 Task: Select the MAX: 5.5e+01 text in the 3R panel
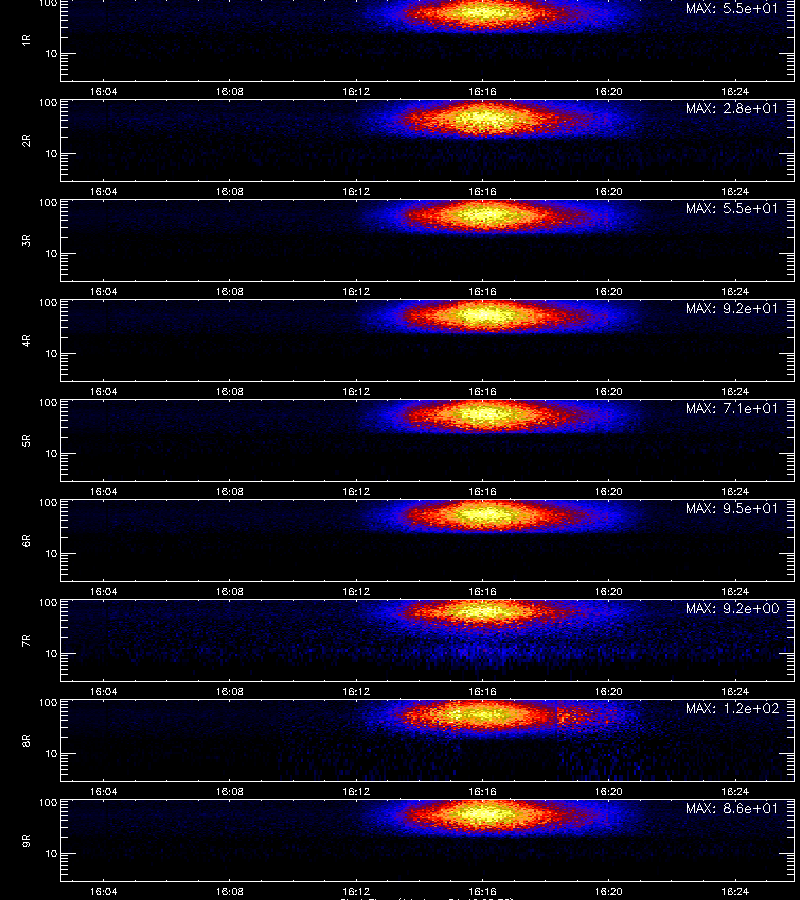pos(732,208)
